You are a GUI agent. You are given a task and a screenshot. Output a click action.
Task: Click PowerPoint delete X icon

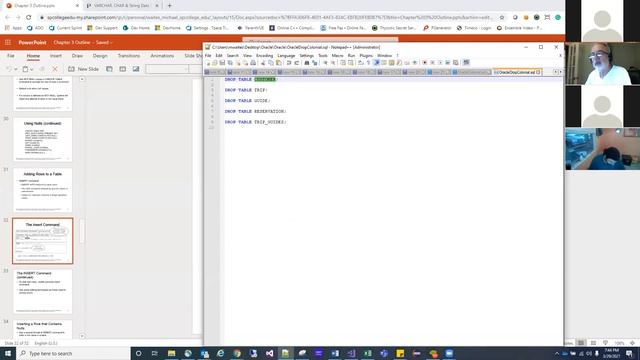55,69
